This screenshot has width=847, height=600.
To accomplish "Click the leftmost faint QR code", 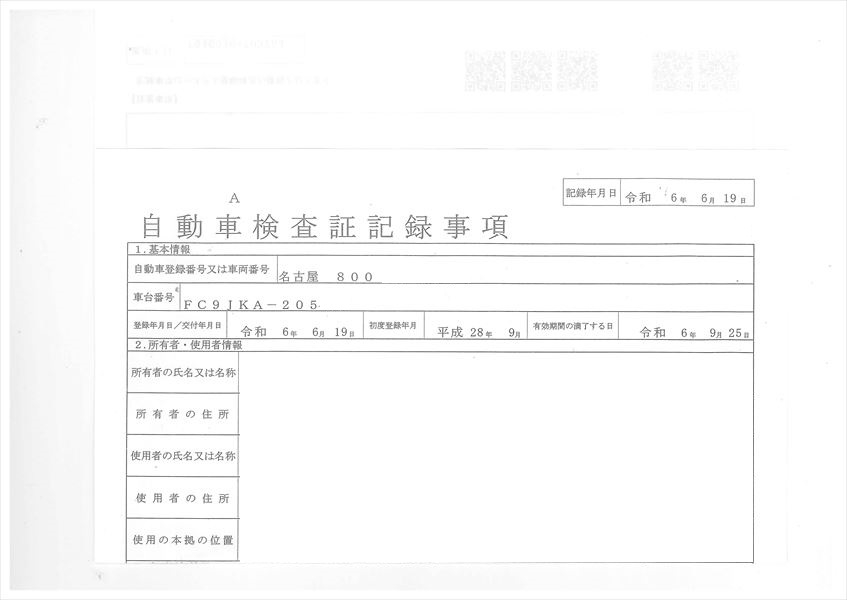I will 486,70.
